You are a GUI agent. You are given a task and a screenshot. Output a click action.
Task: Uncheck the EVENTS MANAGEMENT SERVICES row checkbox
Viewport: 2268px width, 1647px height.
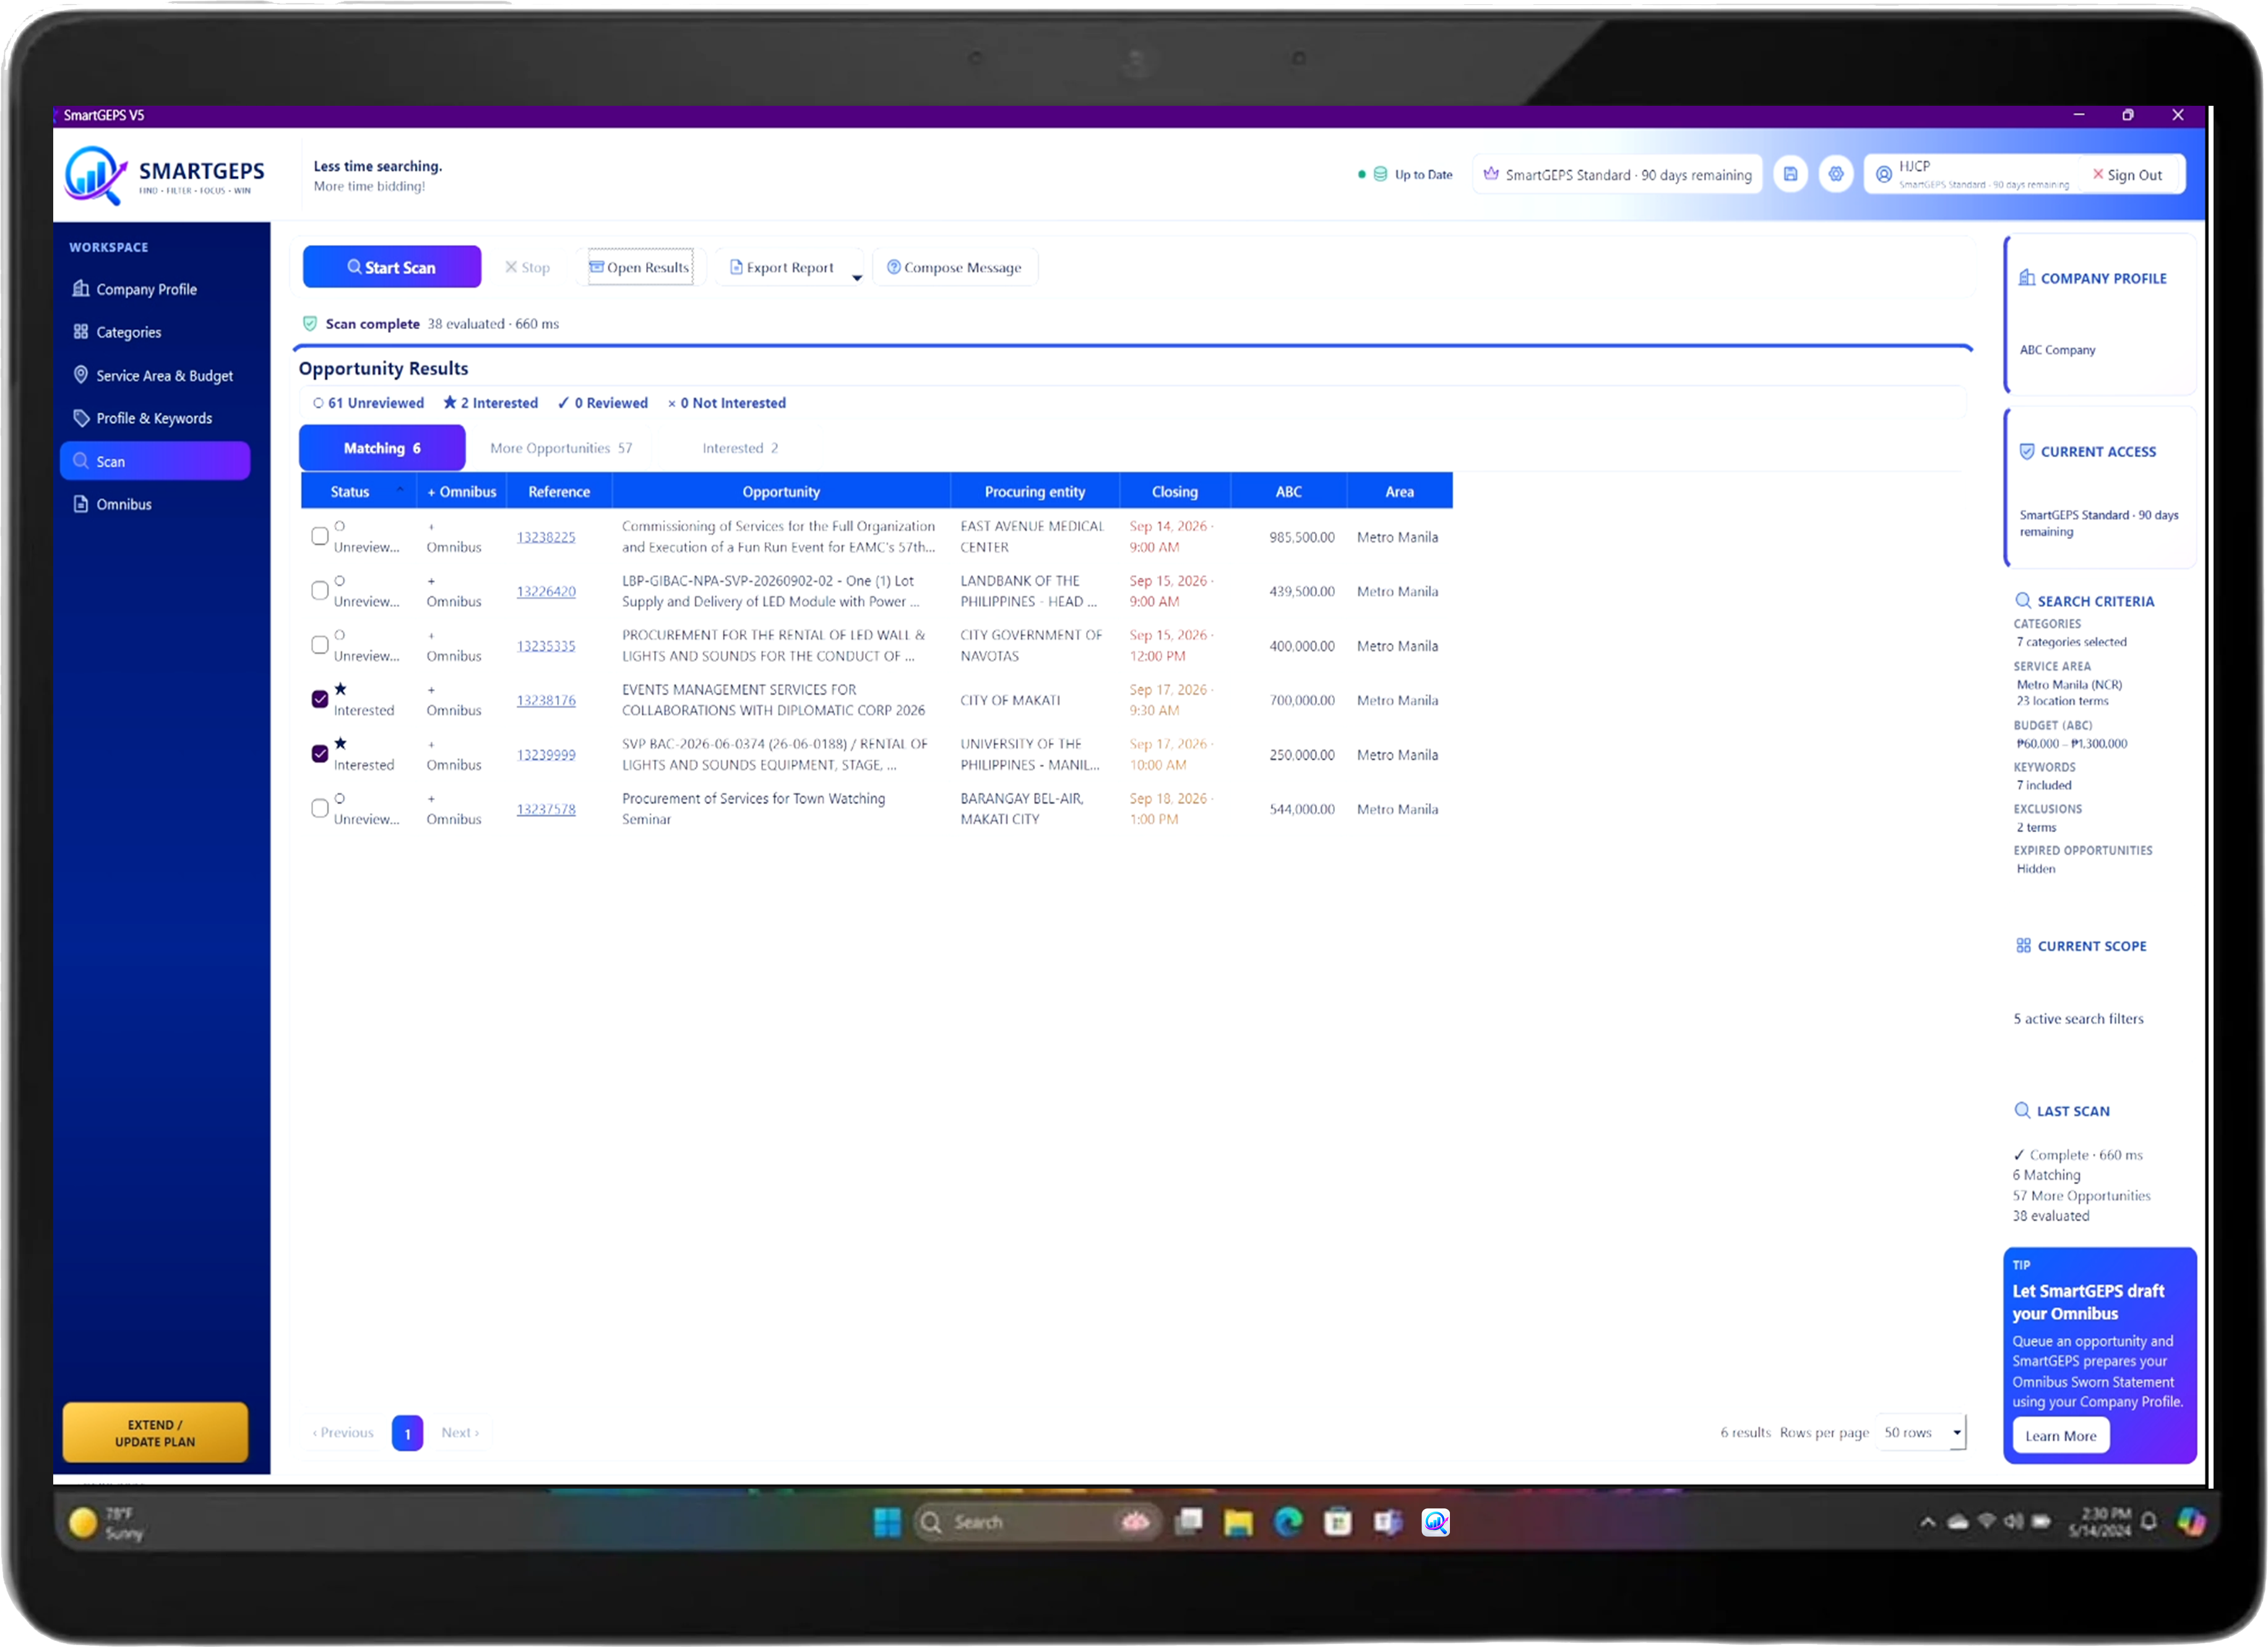click(320, 699)
